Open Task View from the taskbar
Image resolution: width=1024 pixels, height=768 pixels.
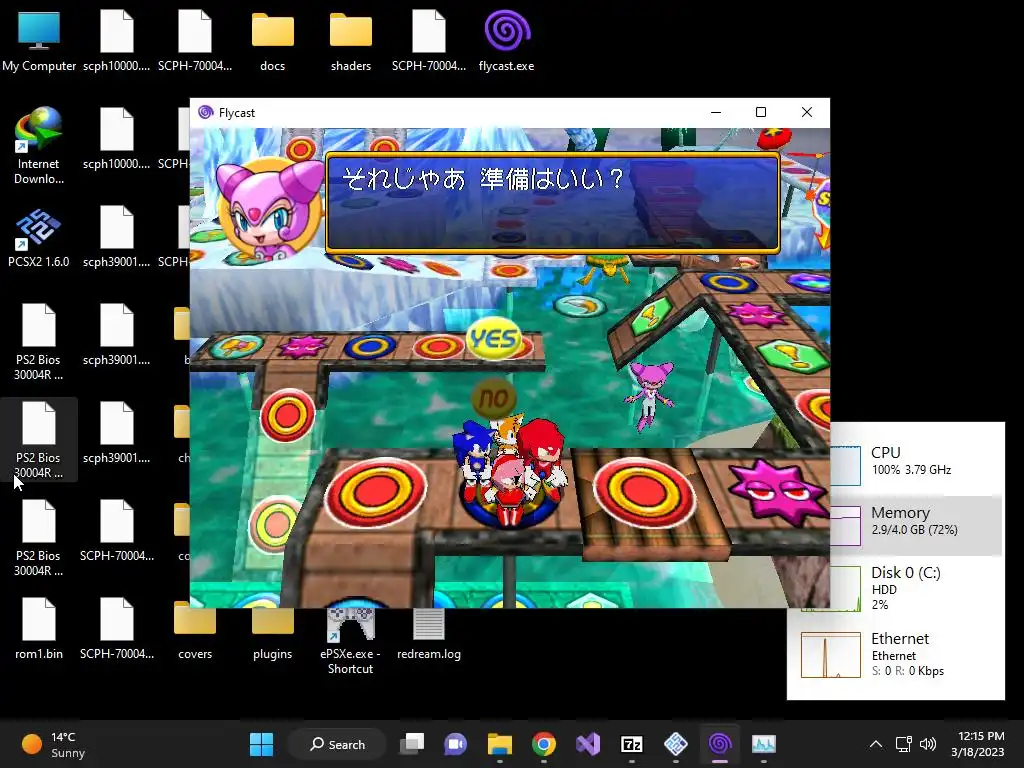[412, 744]
